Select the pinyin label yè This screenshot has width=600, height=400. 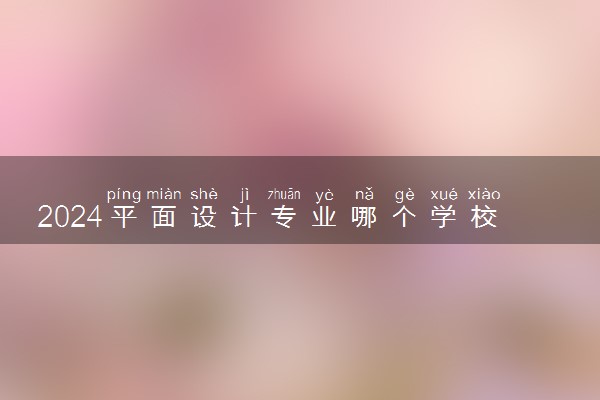pos(324,195)
